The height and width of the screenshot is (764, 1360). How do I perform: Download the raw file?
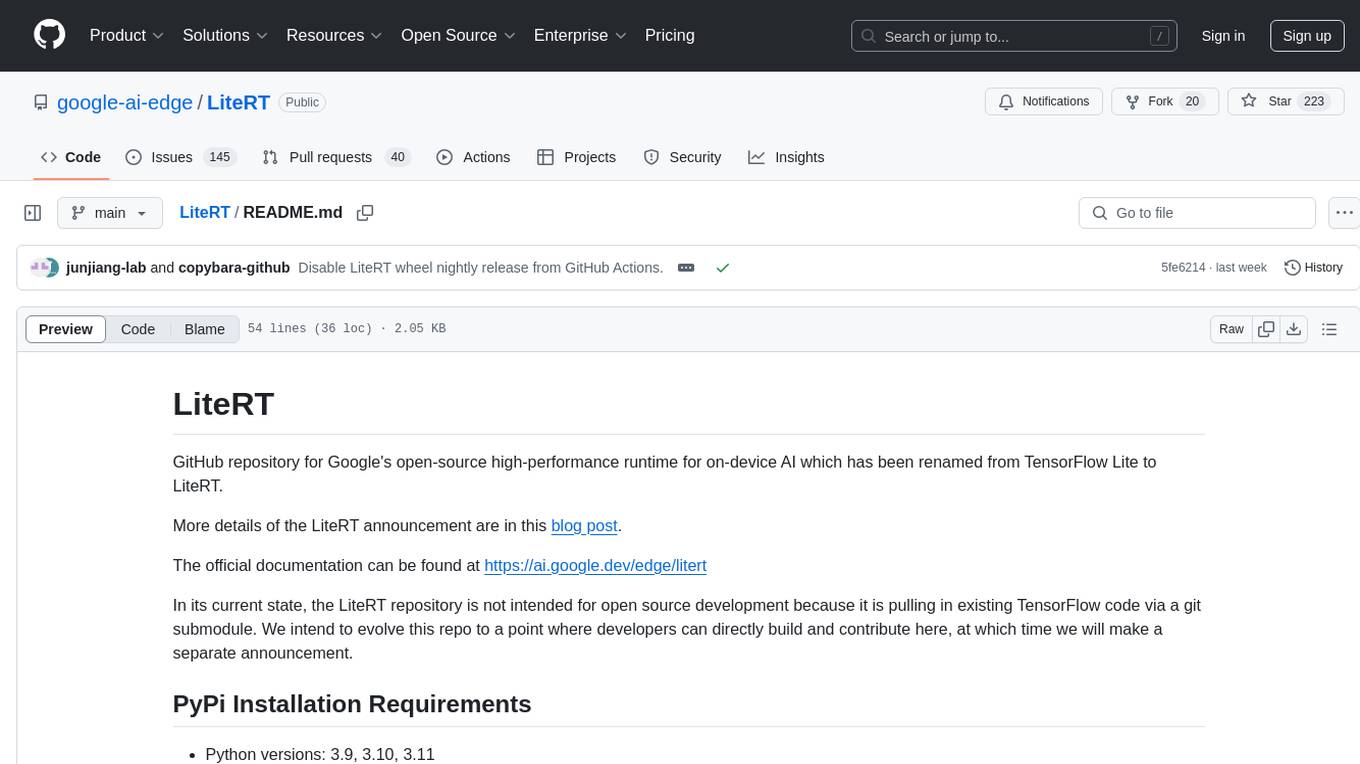1294,329
